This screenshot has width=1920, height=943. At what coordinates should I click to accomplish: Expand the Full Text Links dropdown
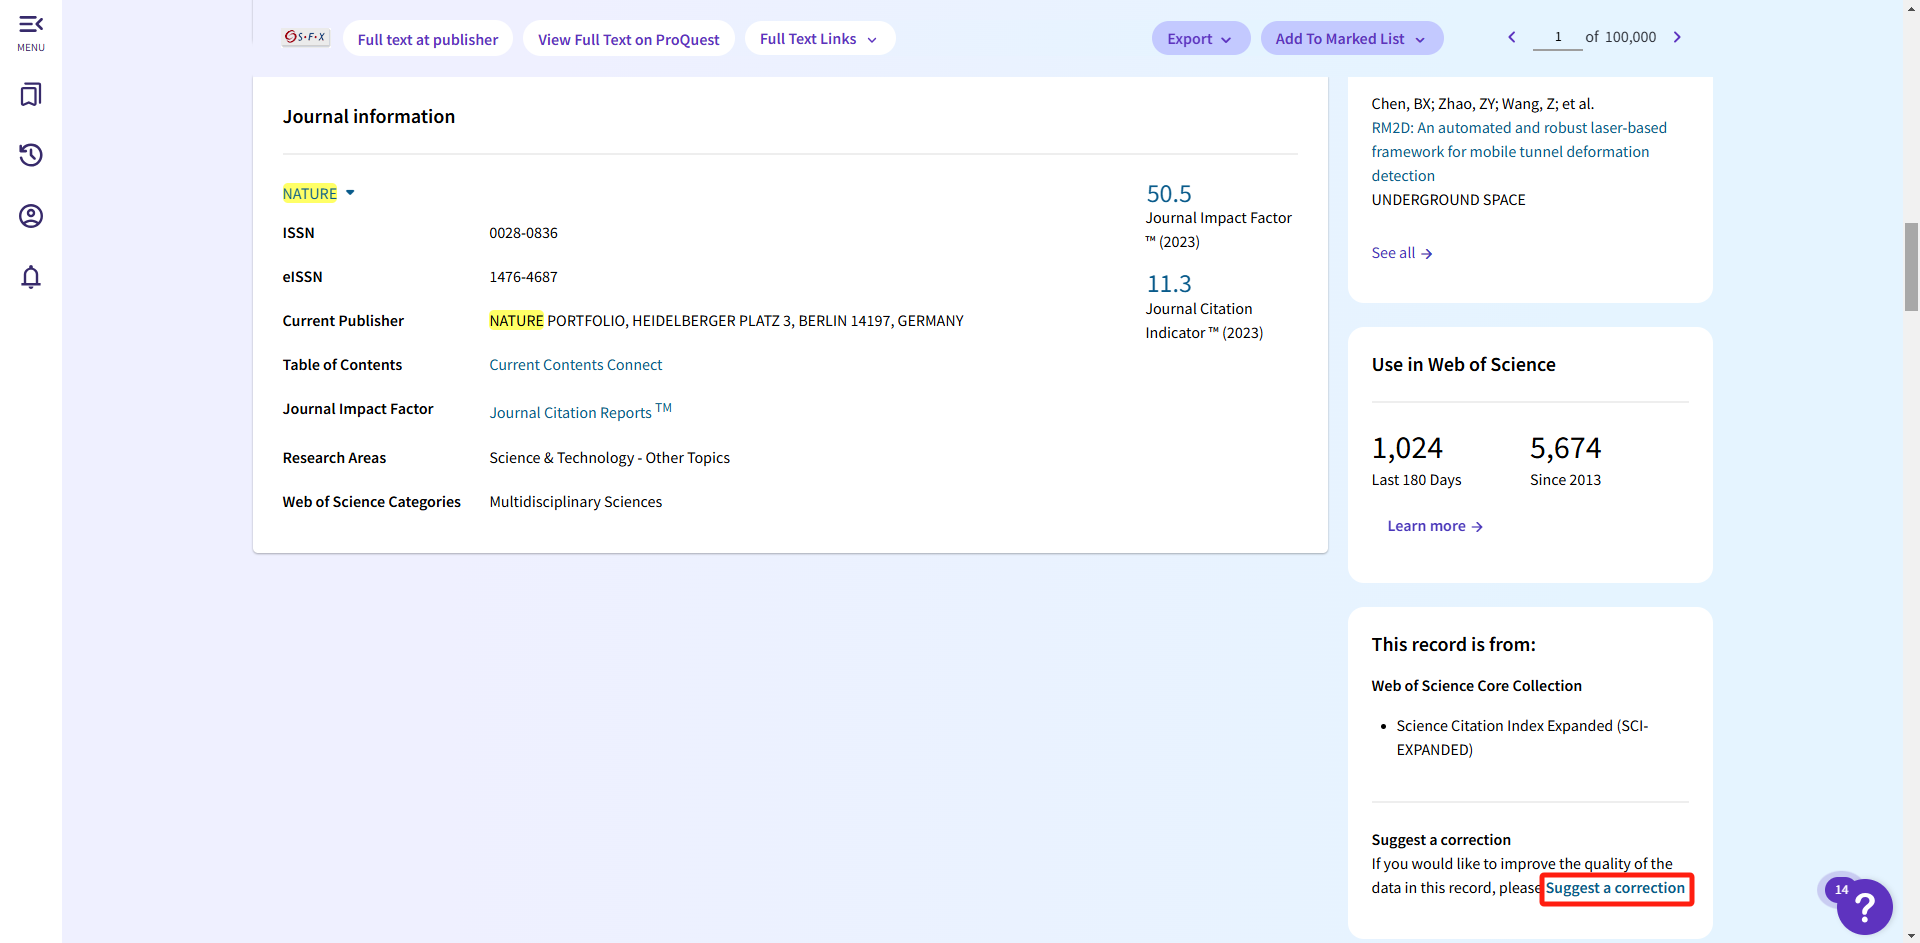(818, 39)
